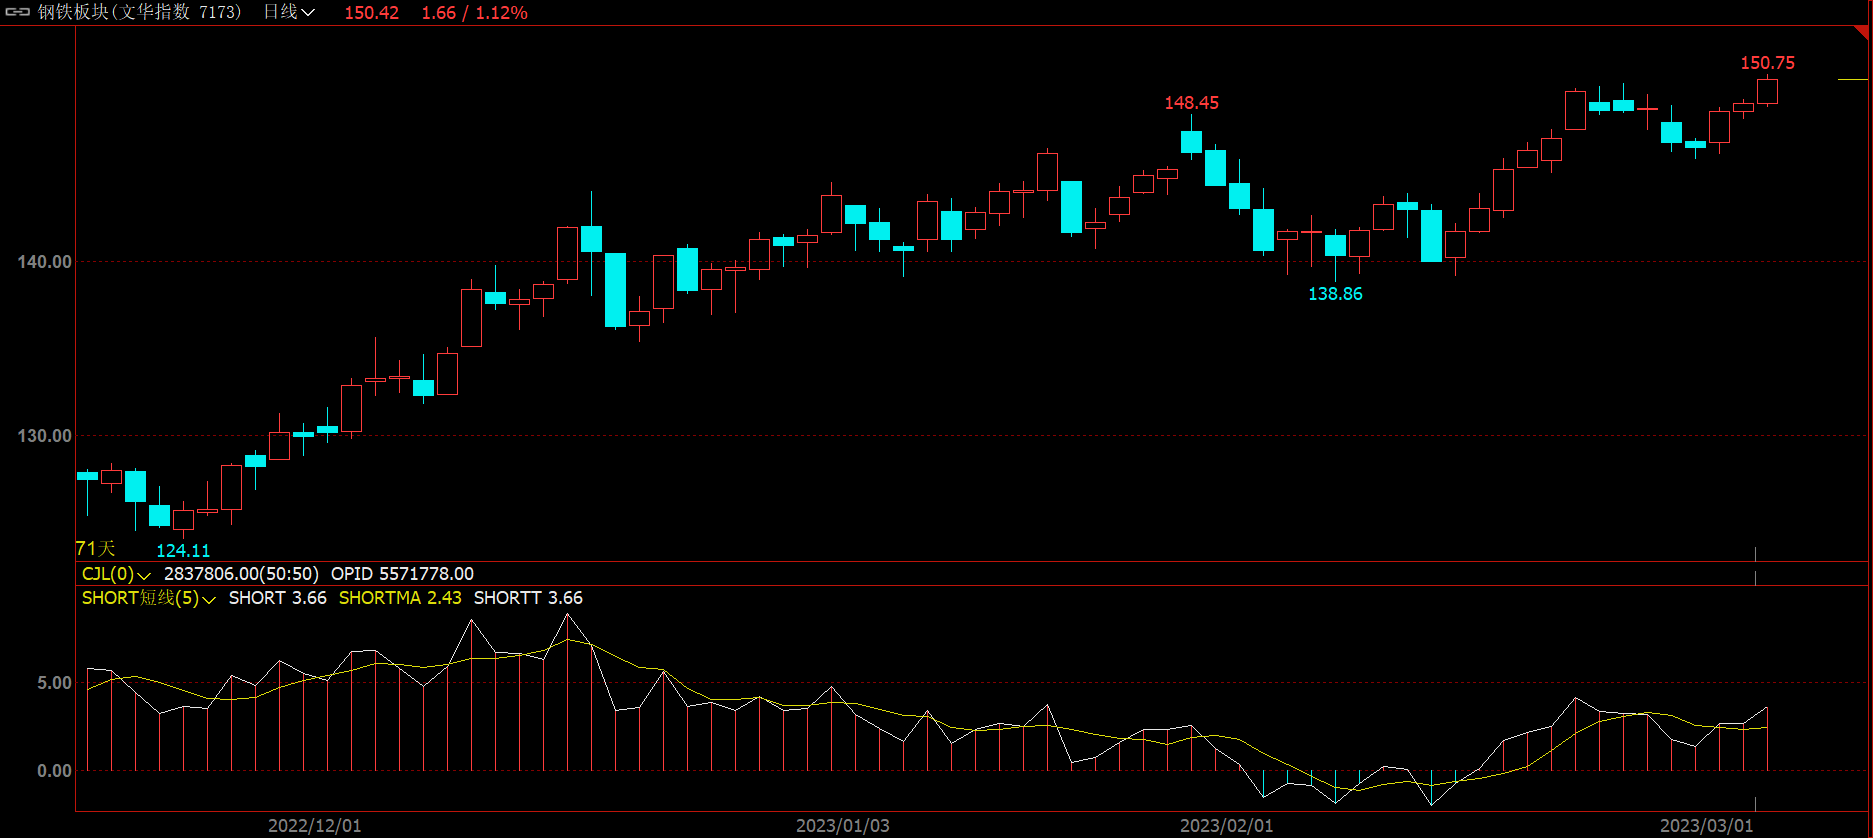Viewport: 1873px width, 838px height.
Task: Click the SHORTT 3.66 indicator value
Action: [x=528, y=598]
